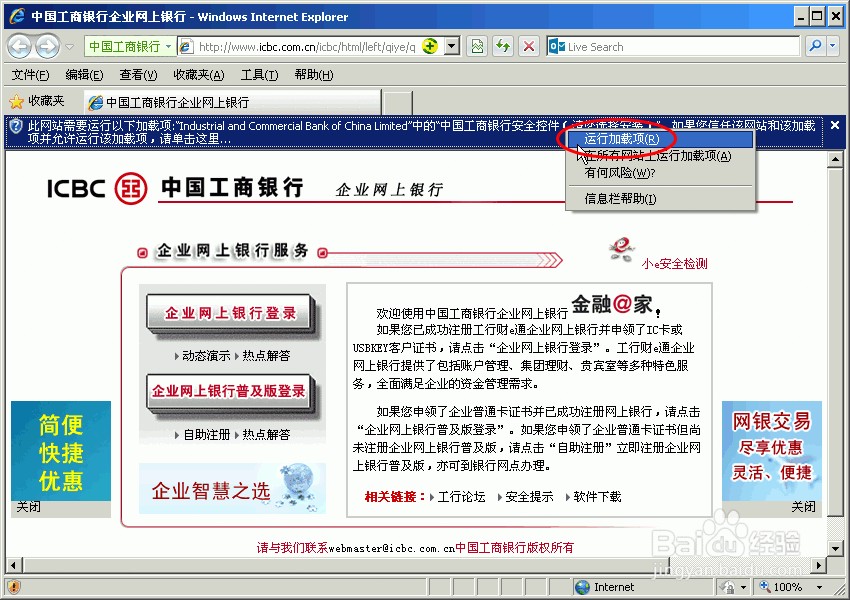Viewport: 850px width, 600px height.
Task: Click 关闭 under the right ad banner
Action: click(x=803, y=507)
